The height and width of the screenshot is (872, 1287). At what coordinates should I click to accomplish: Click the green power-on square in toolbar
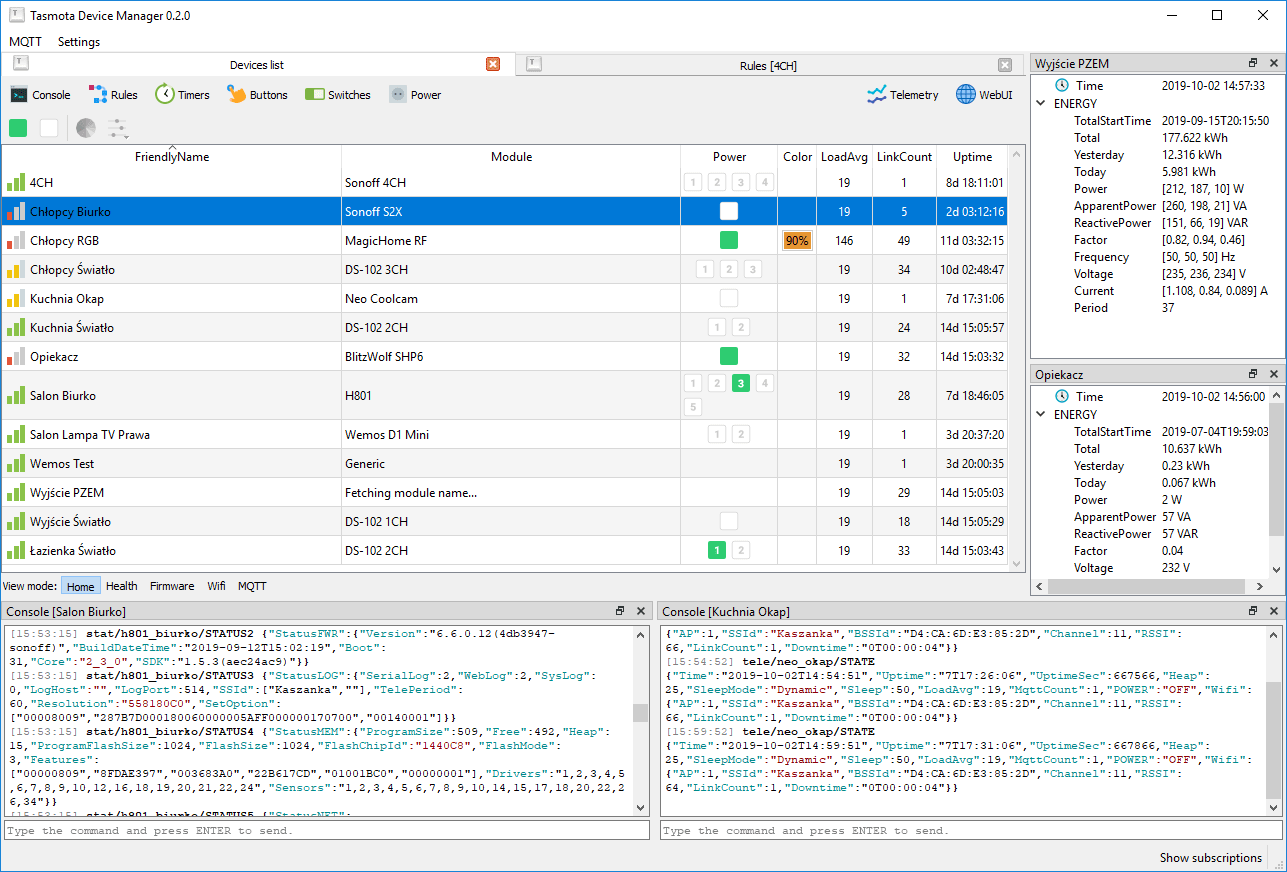(18, 128)
